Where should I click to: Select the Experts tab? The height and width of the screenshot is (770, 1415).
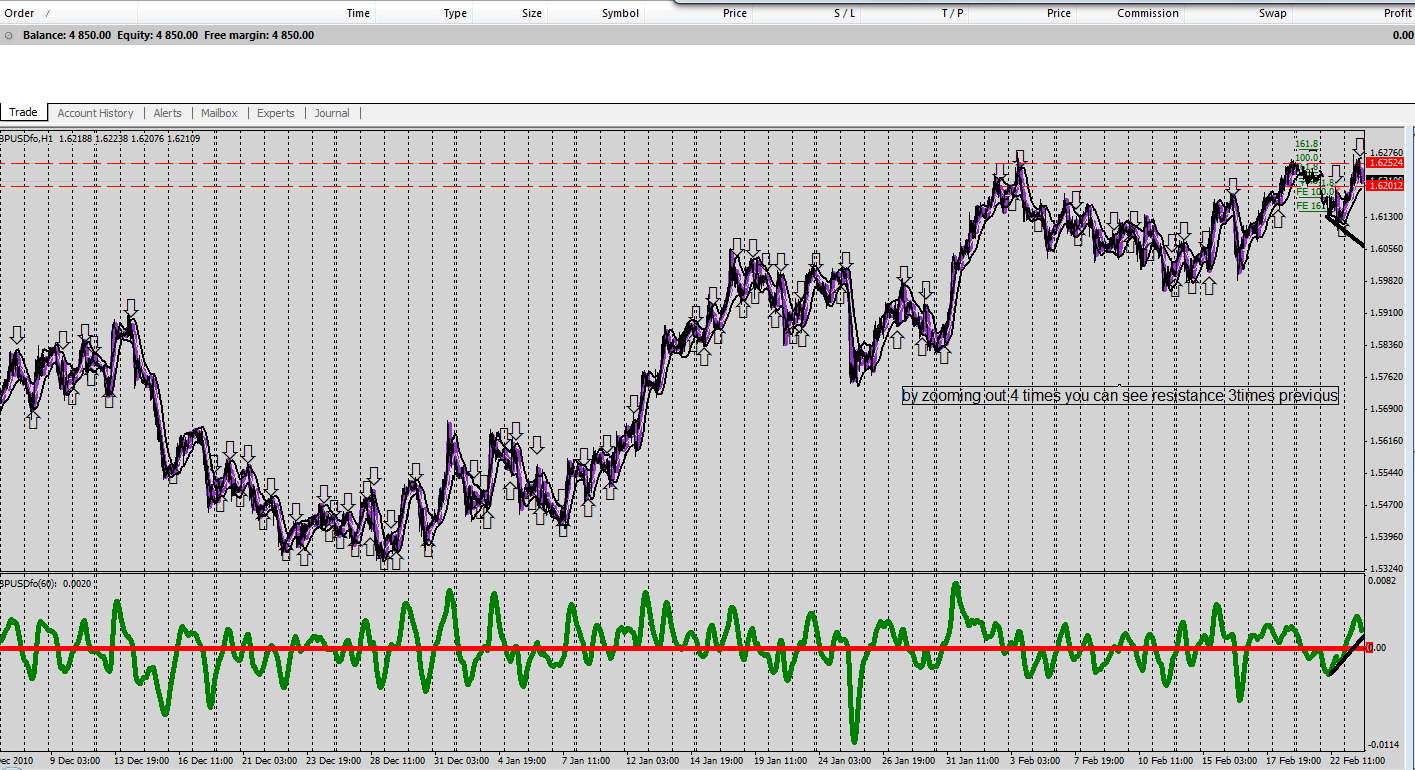tap(275, 113)
